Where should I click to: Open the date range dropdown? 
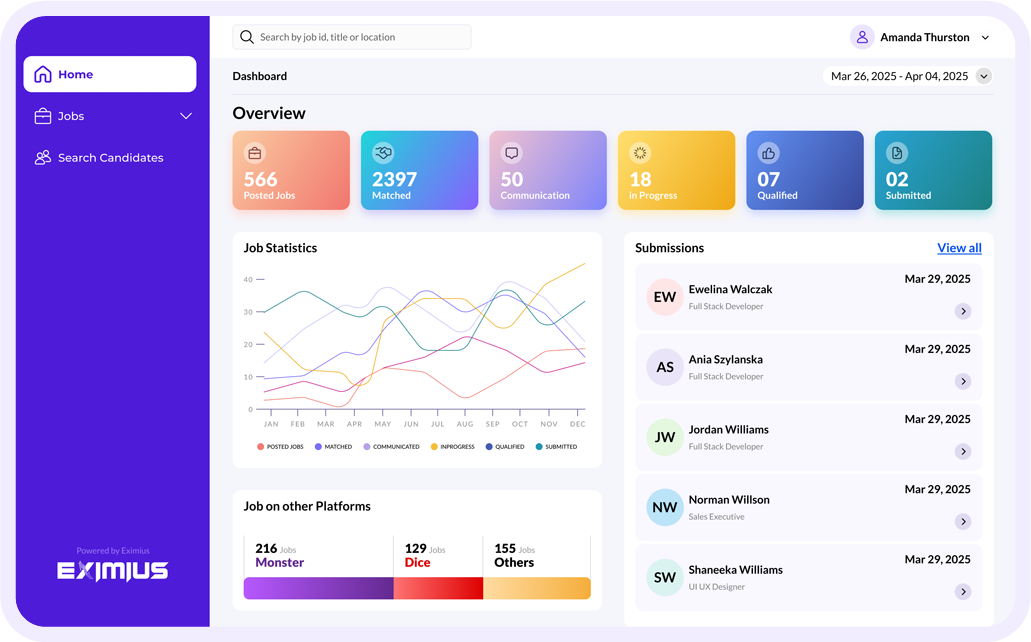coord(984,76)
